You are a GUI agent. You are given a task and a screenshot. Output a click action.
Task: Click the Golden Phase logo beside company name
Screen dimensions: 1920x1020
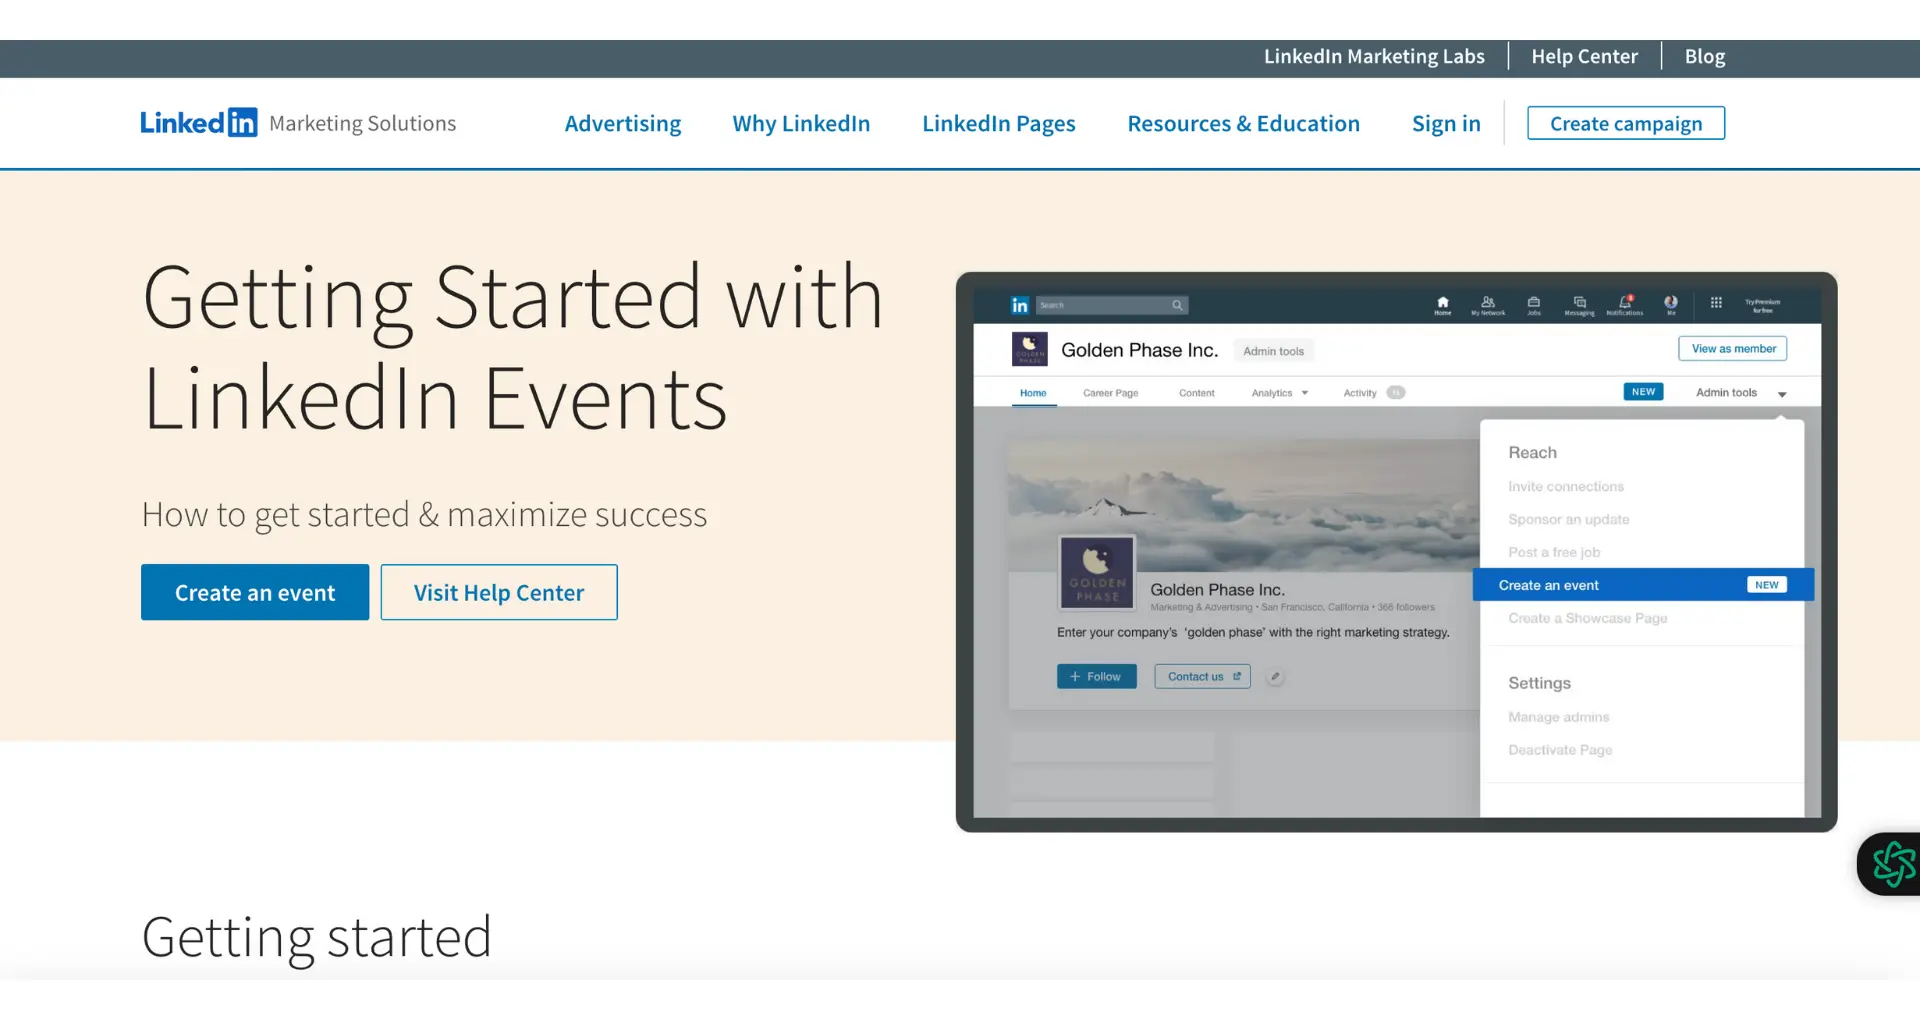[x=1030, y=350]
